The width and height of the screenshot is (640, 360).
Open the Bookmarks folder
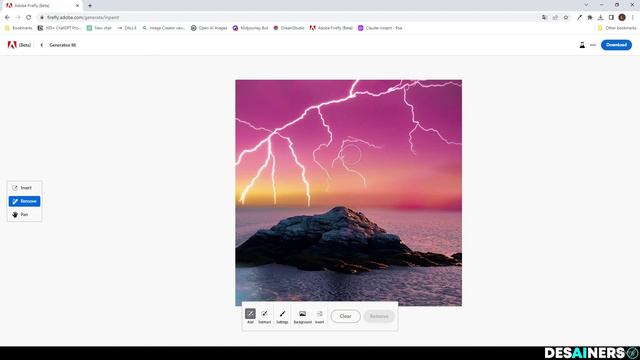[x=18, y=28]
